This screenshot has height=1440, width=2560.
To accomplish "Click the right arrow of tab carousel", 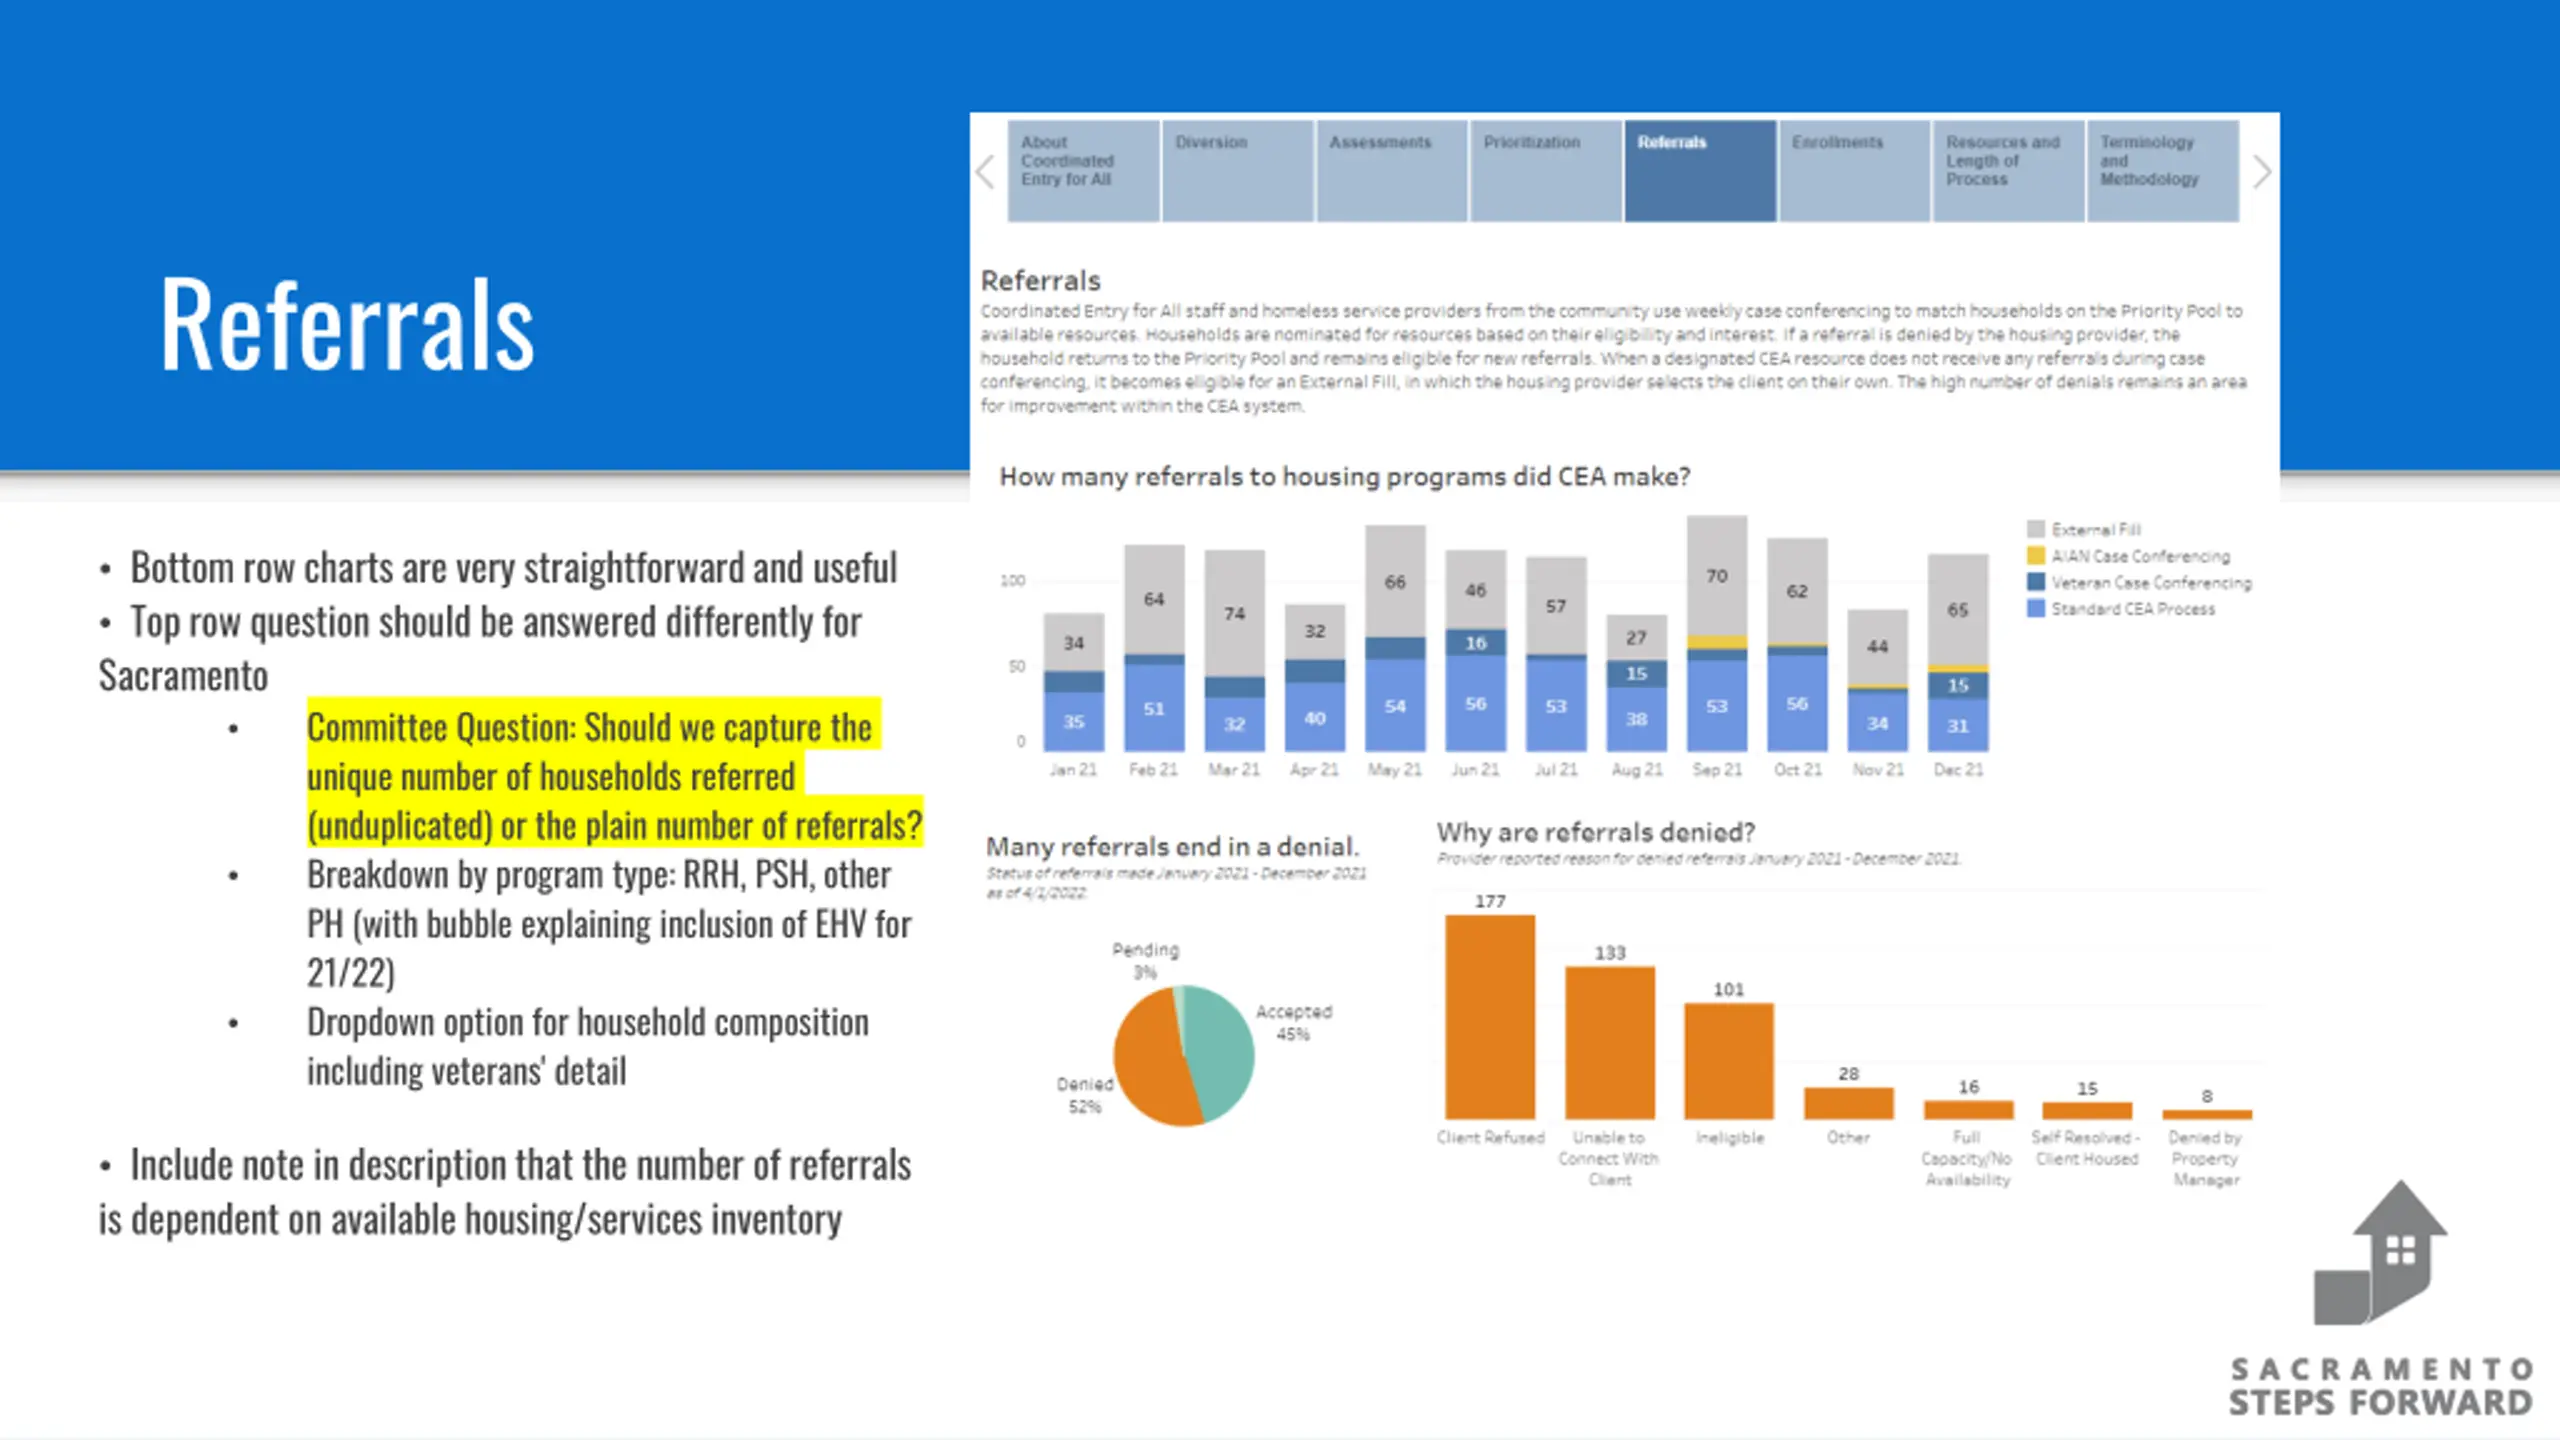I will [2262, 172].
